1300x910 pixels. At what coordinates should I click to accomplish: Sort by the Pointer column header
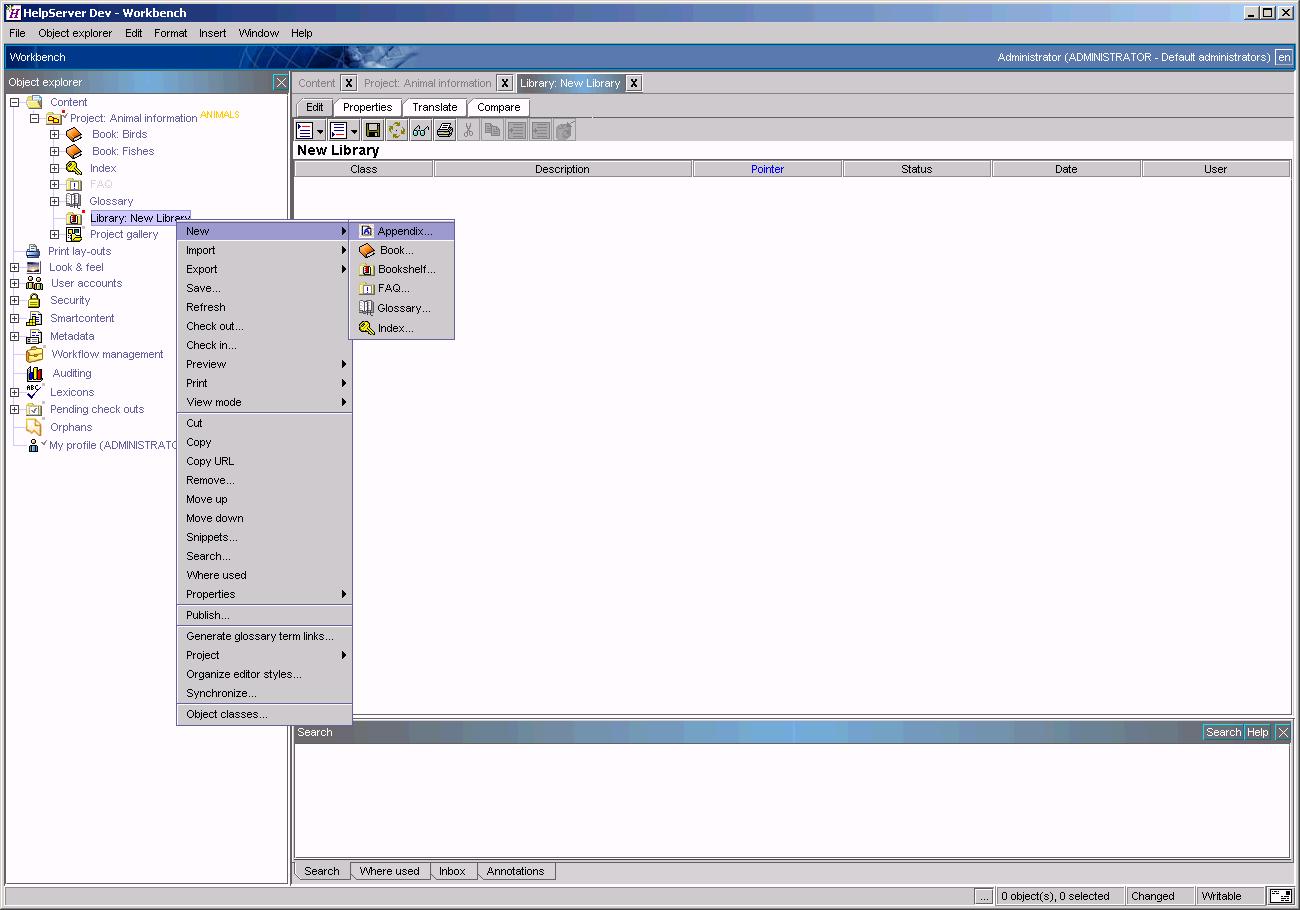767,169
